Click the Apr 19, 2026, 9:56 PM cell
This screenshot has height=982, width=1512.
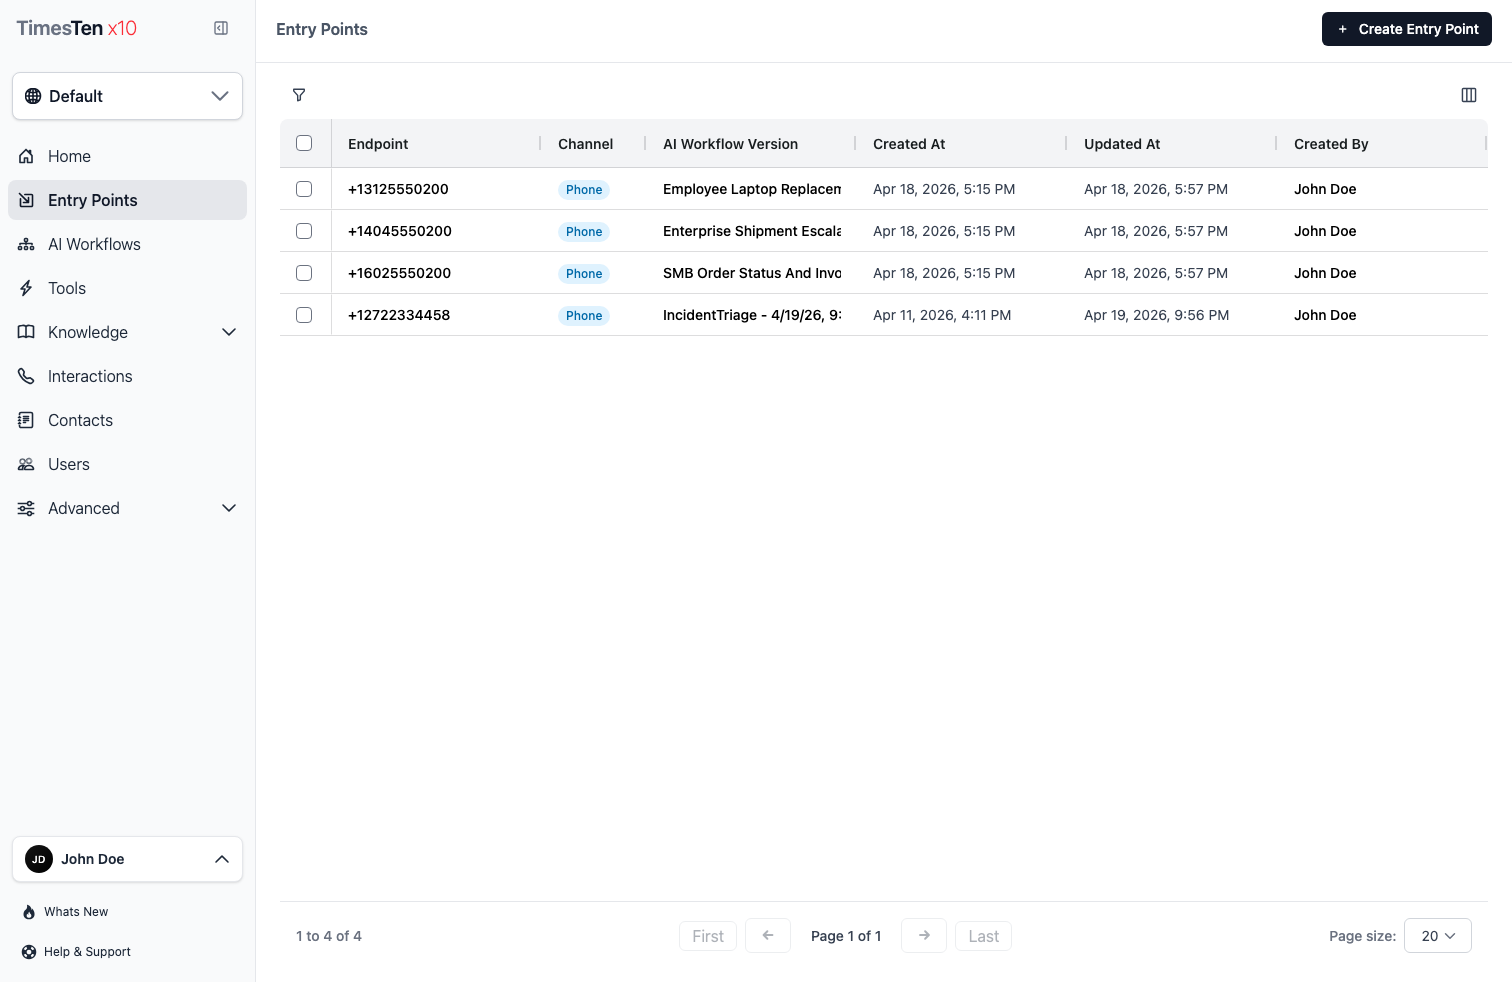point(1157,315)
